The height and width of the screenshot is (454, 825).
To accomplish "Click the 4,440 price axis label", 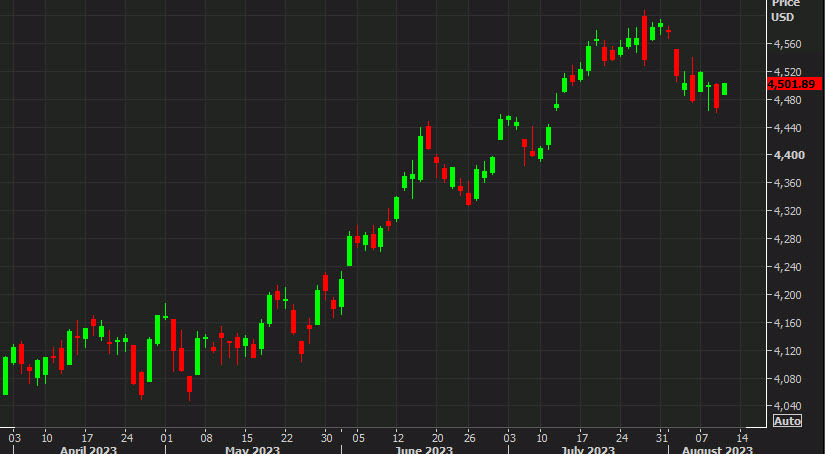I will pyautogui.click(x=788, y=128).
